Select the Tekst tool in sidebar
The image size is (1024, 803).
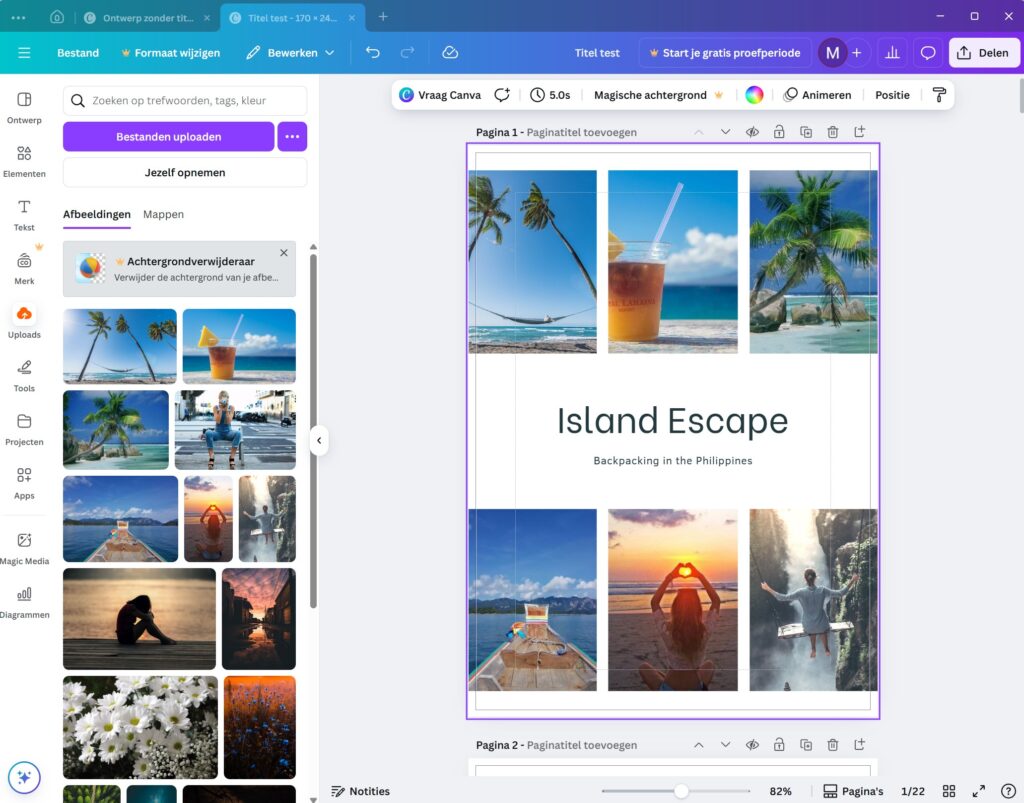click(24, 214)
